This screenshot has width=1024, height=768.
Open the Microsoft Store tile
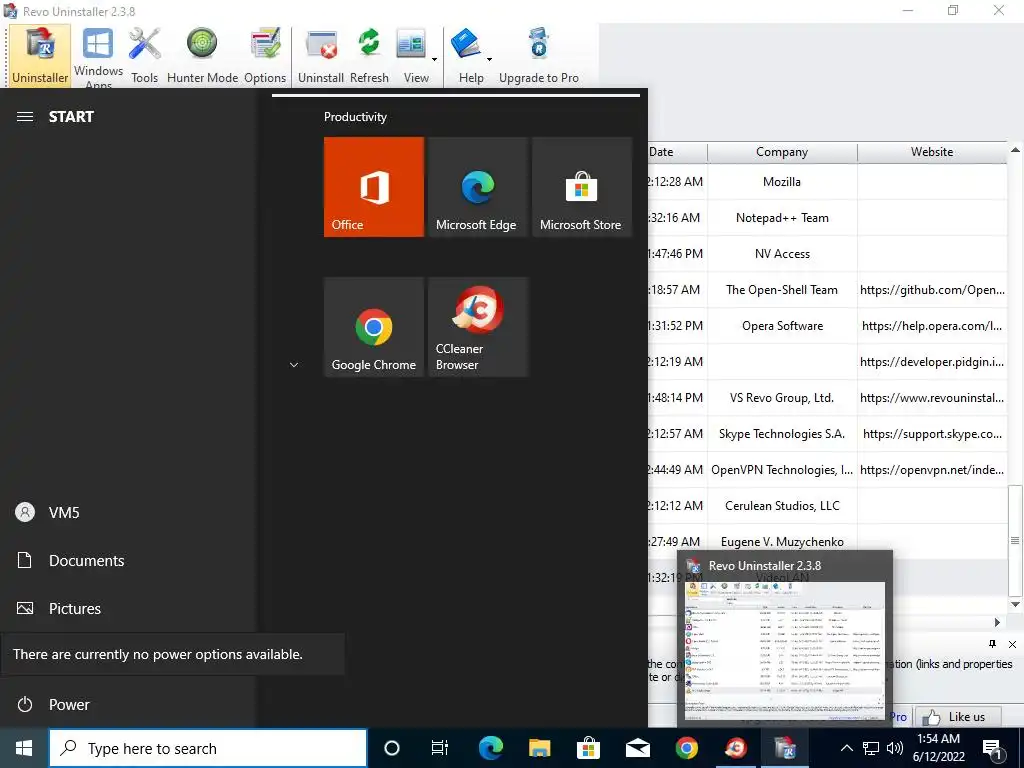coord(582,187)
